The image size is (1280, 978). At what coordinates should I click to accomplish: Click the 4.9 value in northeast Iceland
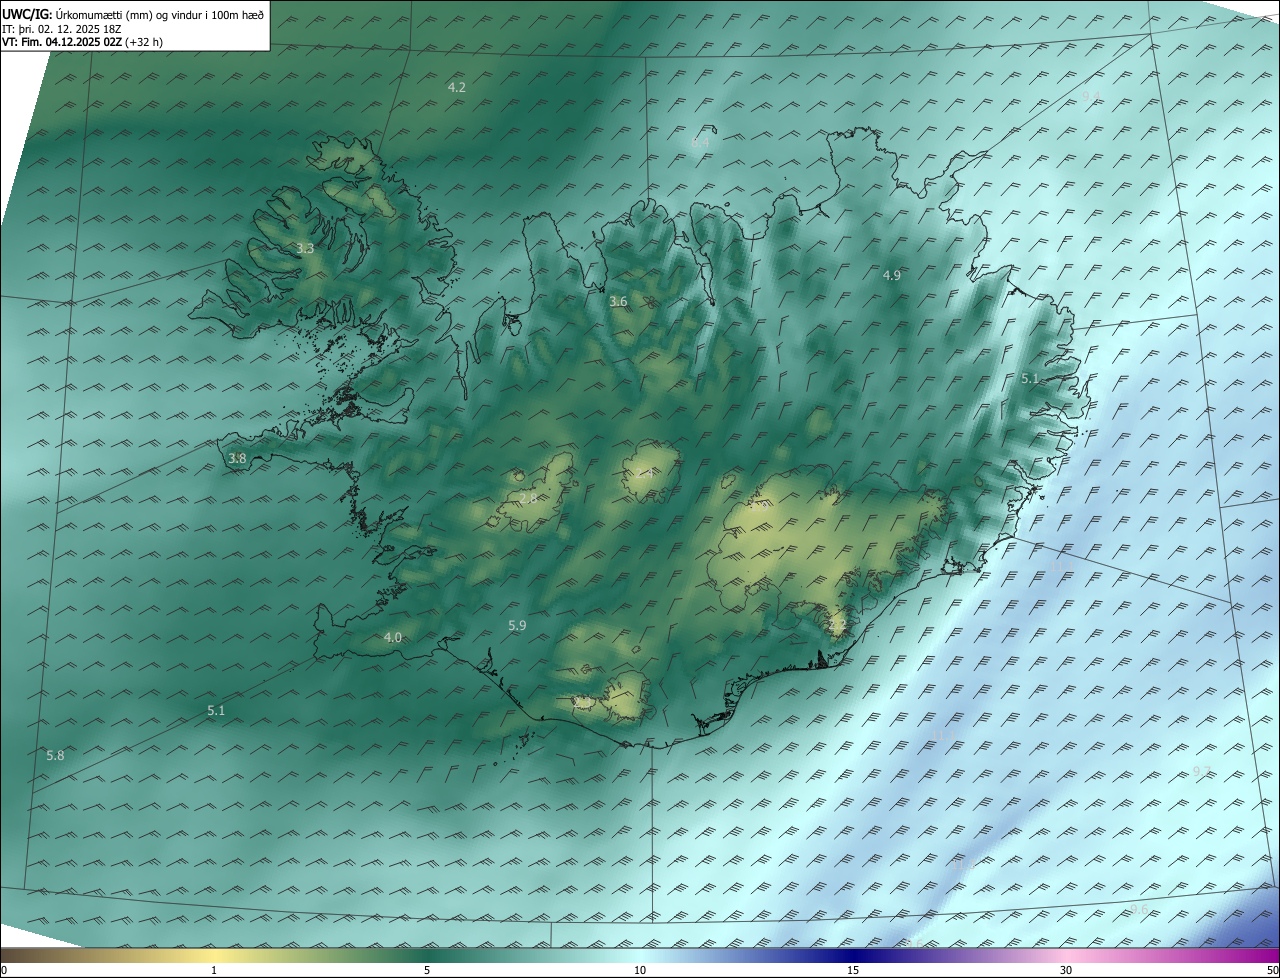[892, 275]
